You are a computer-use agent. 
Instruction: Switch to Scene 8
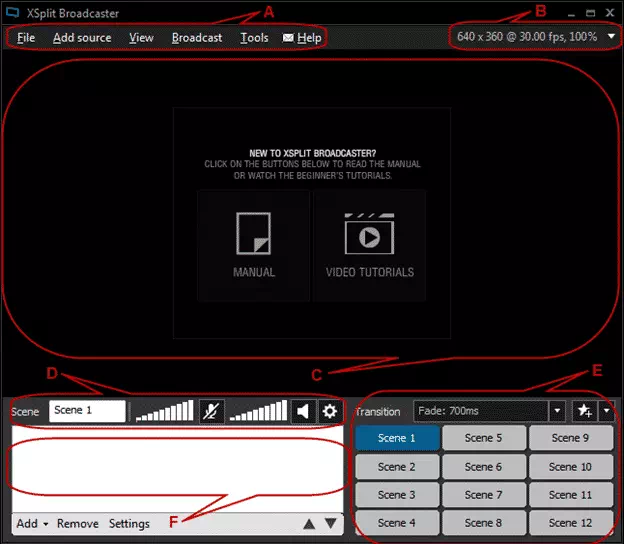[x=484, y=523]
